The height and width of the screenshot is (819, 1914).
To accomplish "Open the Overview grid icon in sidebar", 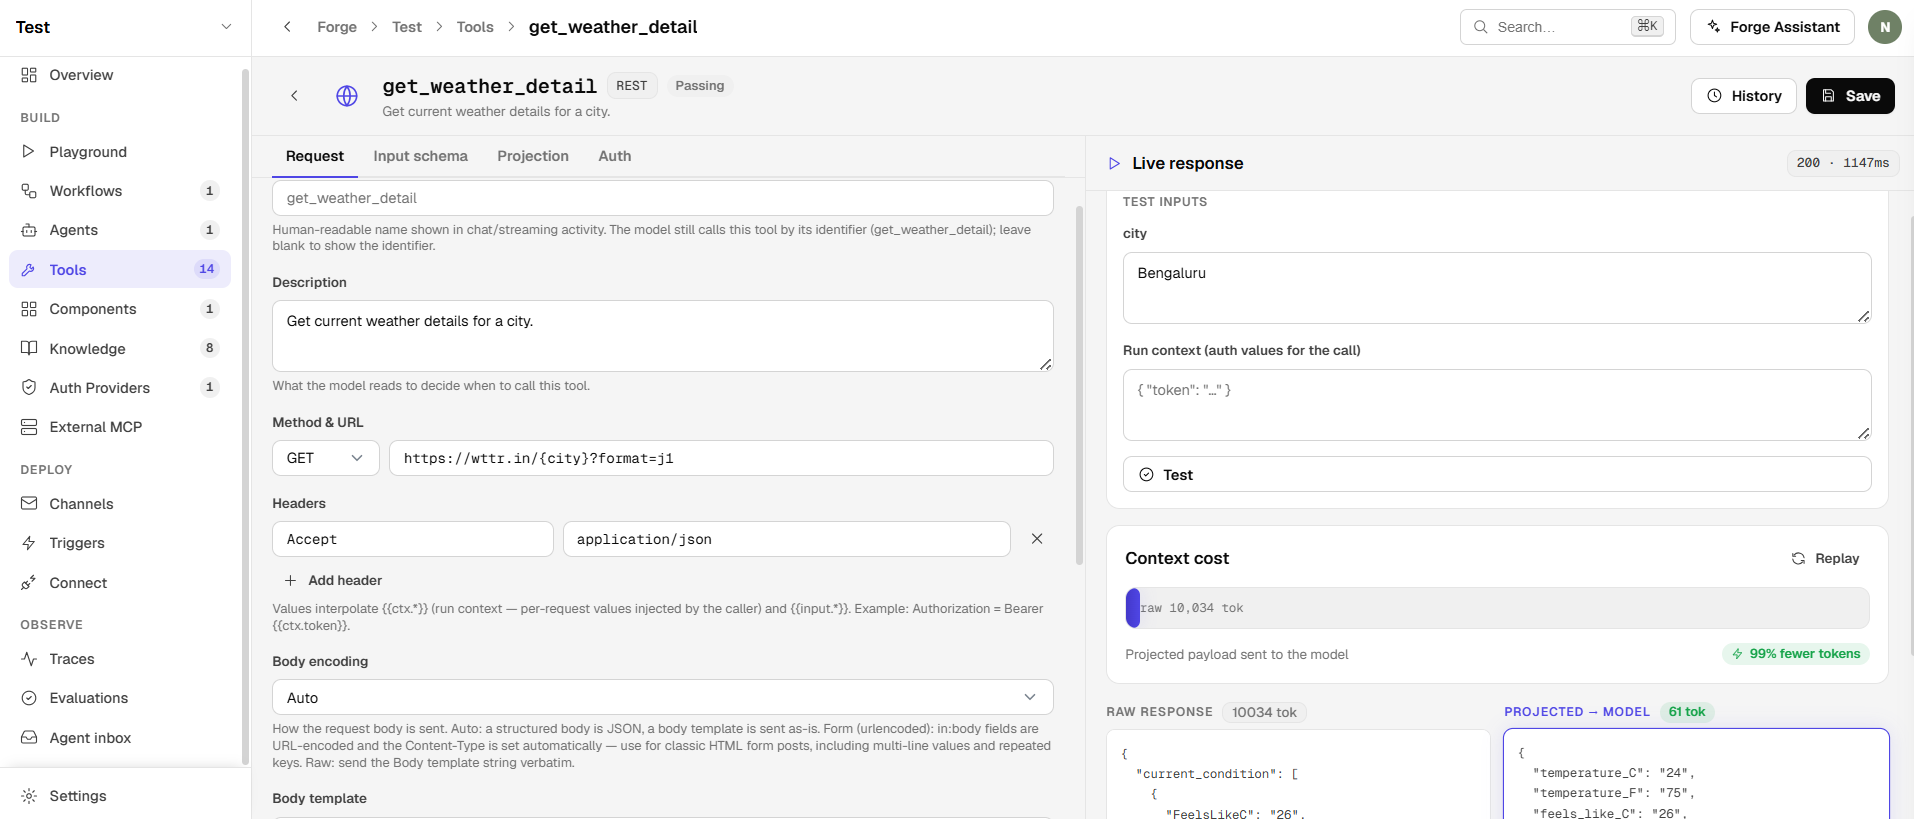I will click(29, 75).
